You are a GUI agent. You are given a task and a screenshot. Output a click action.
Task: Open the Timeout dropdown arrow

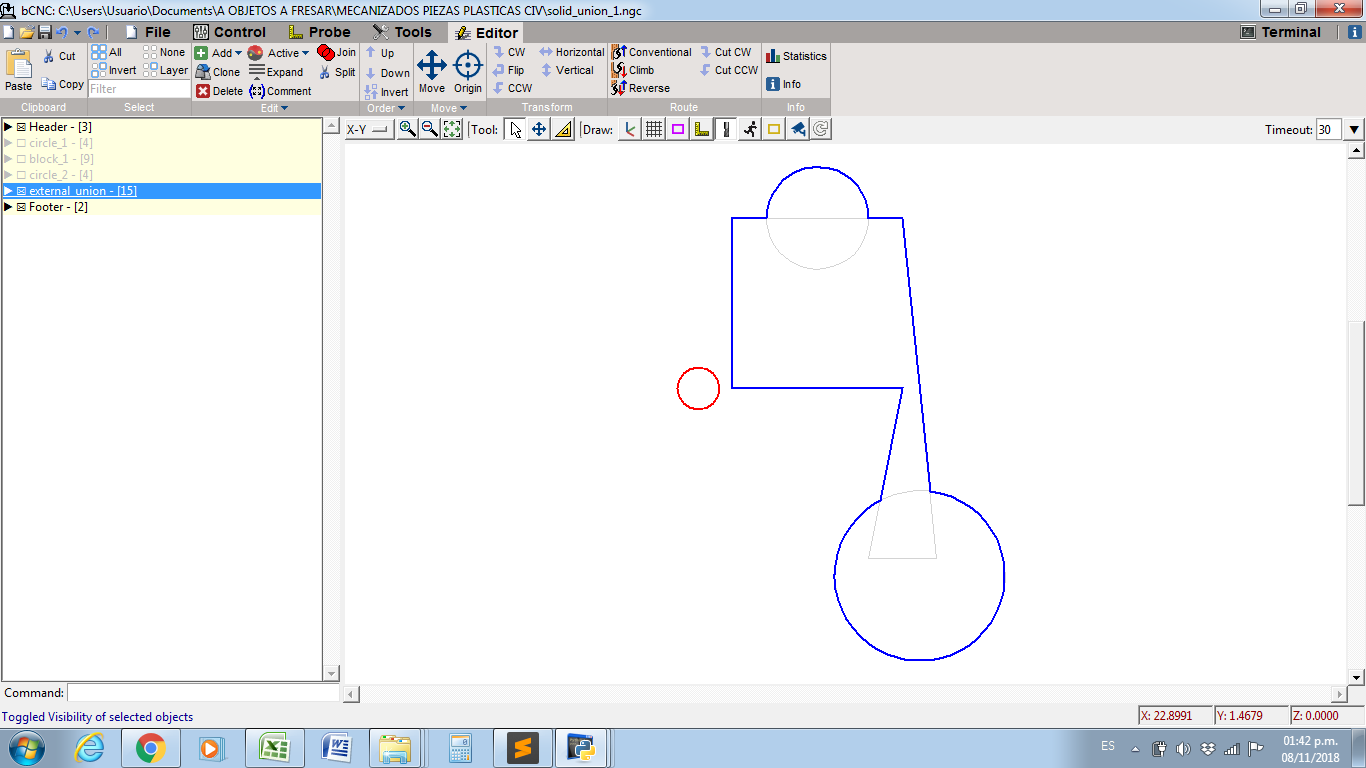point(1354,129)
